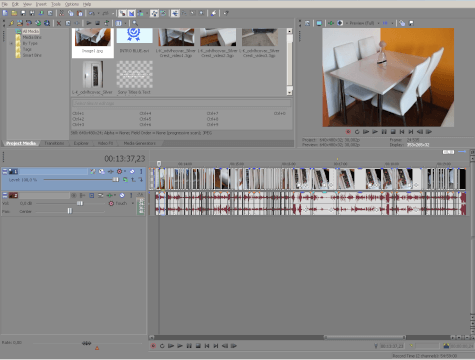Click the audio track Vol slider handle
This screenshot has height=360, width=475.
click(80, 203)
